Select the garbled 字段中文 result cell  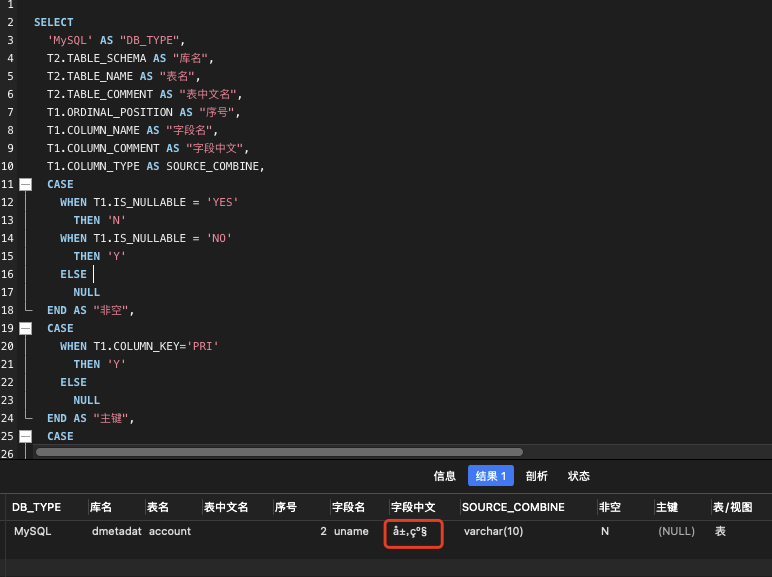[410, 532]
